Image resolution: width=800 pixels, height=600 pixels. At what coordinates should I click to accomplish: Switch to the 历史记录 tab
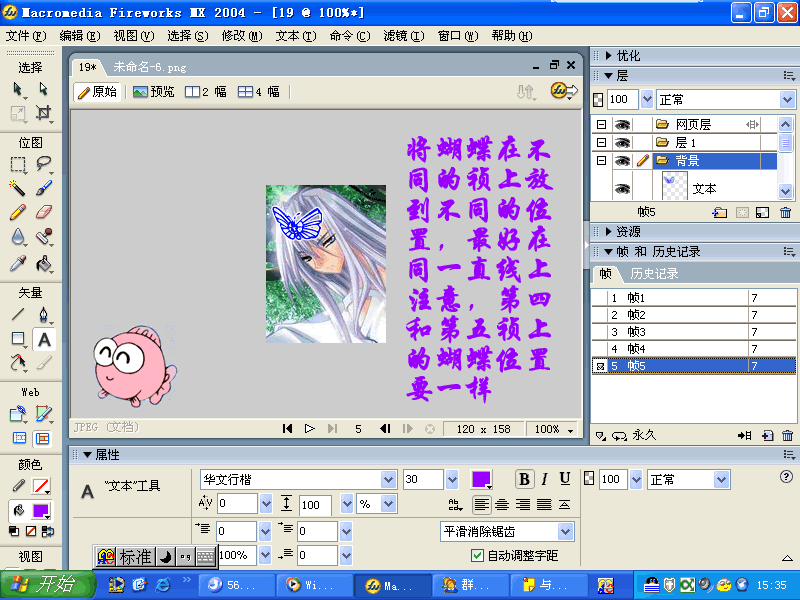[x=654, y=274]
